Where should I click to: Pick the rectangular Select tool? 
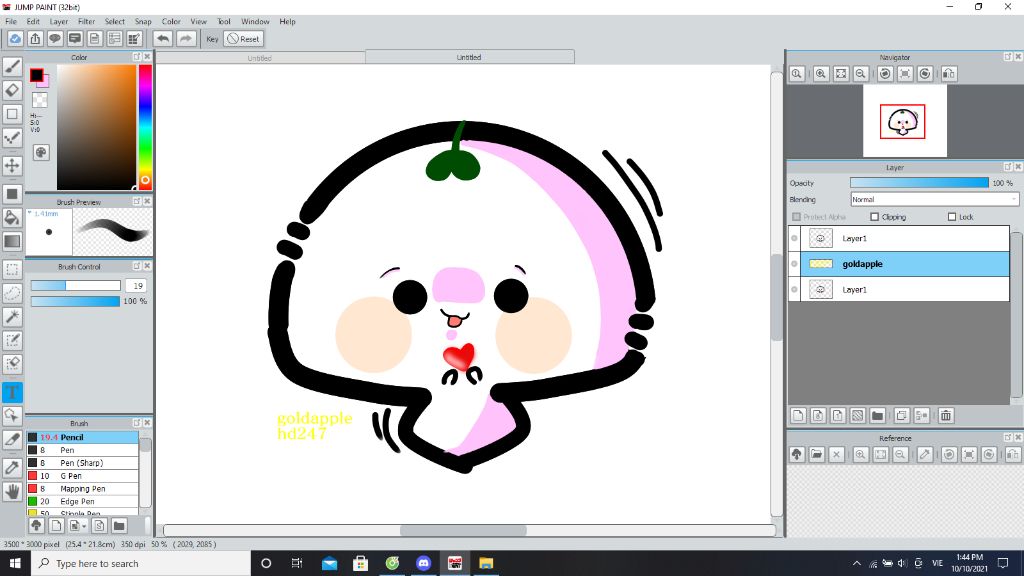12,269
